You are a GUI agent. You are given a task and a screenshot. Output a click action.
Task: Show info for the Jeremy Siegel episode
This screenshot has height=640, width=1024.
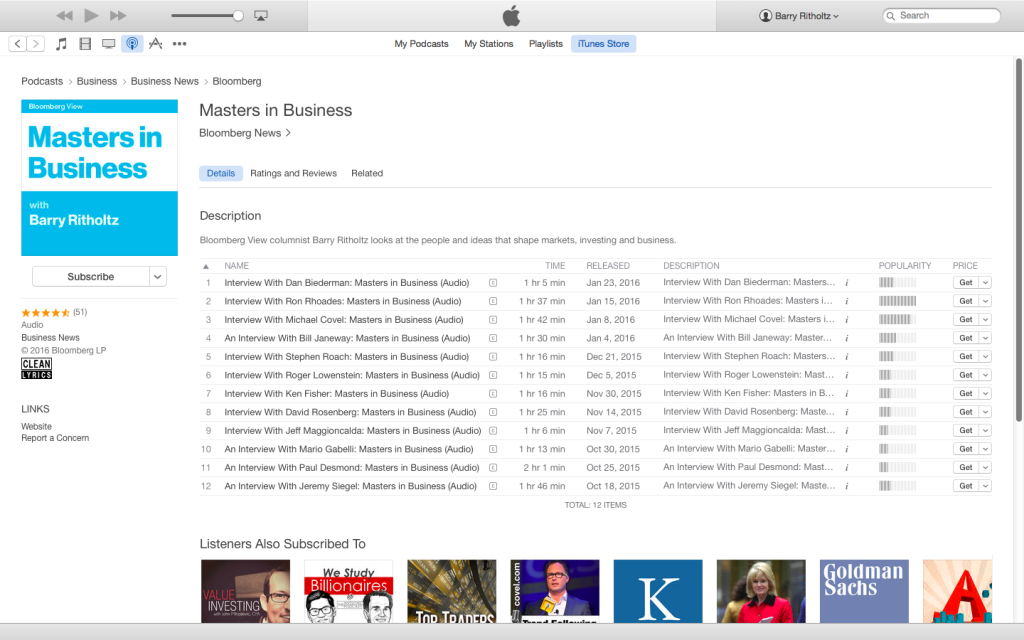846,487
